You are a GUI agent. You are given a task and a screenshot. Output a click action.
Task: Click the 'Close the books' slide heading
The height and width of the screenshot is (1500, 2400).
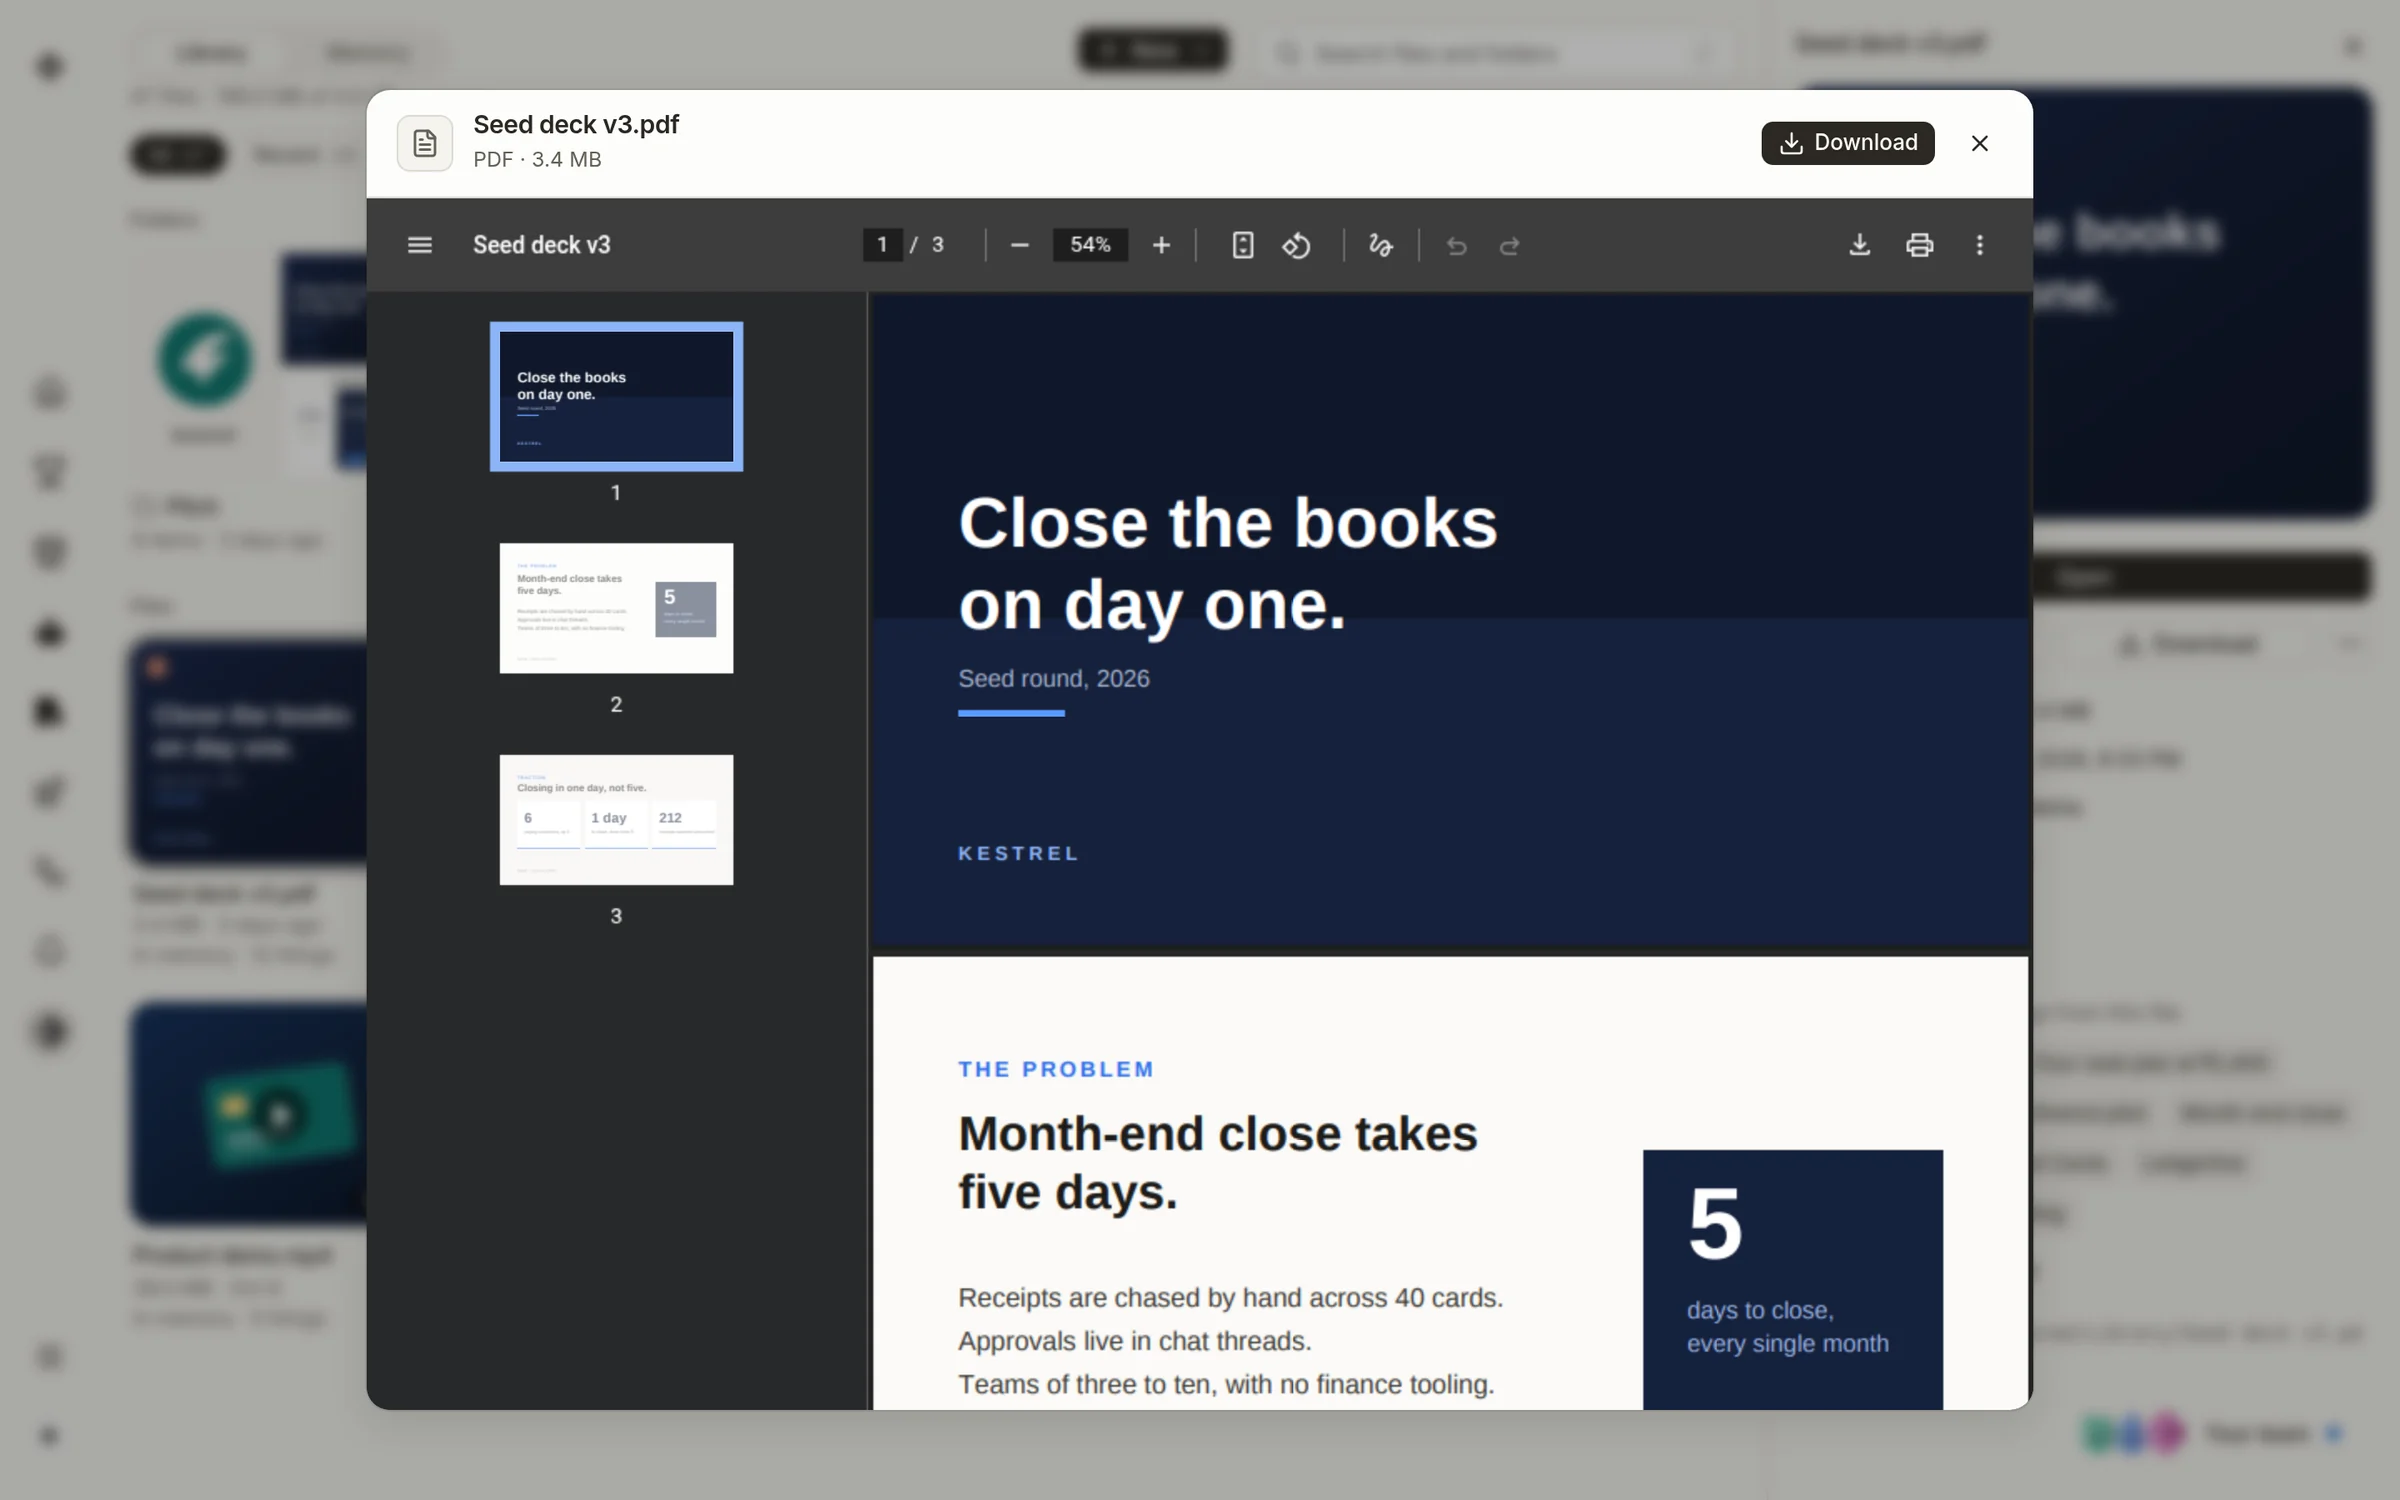[1228, 564]
